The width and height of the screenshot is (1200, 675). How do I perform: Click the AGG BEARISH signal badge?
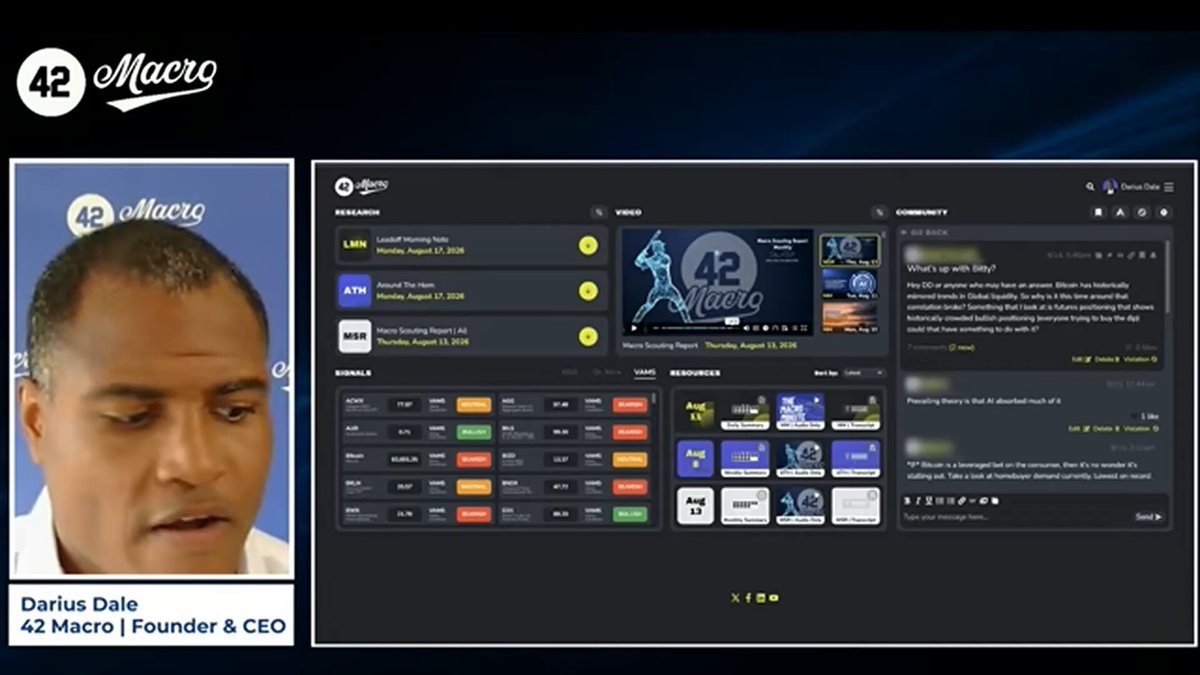pos(630,405)
